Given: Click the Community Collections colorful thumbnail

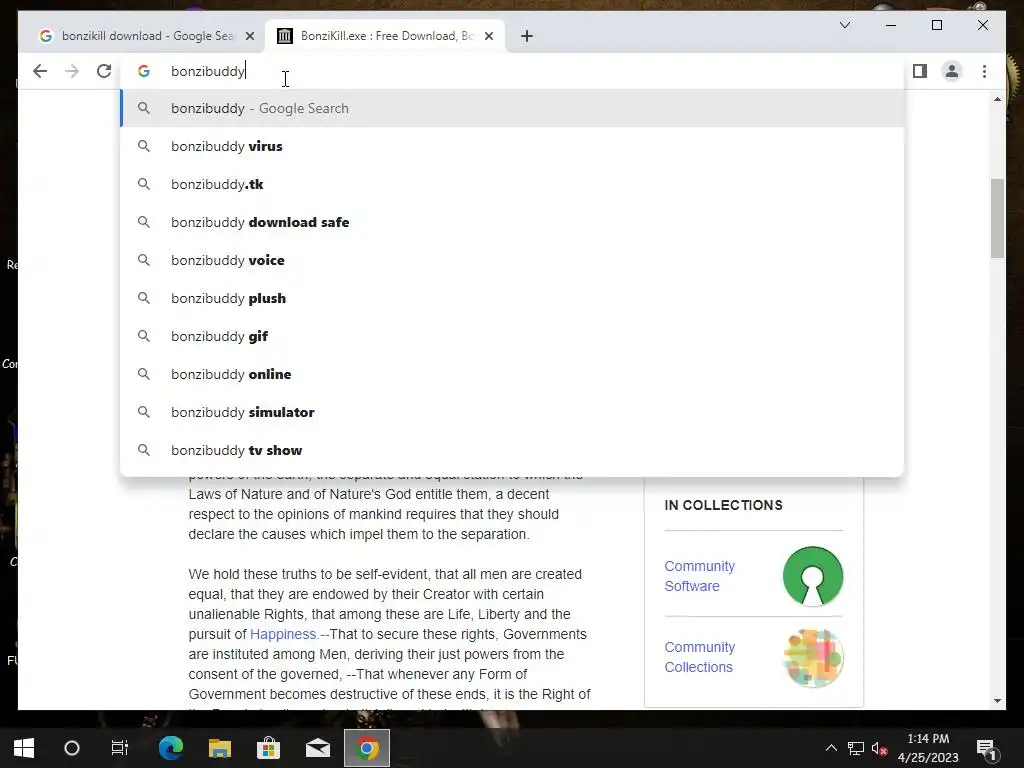Looking at the screenshot, I should pyautogui.click(x=813, y=658).
